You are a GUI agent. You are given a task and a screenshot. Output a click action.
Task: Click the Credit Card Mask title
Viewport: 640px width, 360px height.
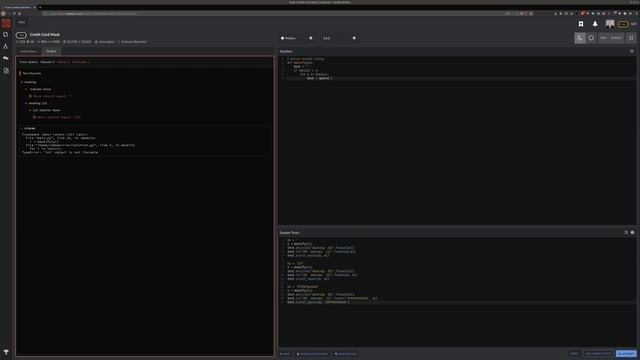tap(45, 35)
